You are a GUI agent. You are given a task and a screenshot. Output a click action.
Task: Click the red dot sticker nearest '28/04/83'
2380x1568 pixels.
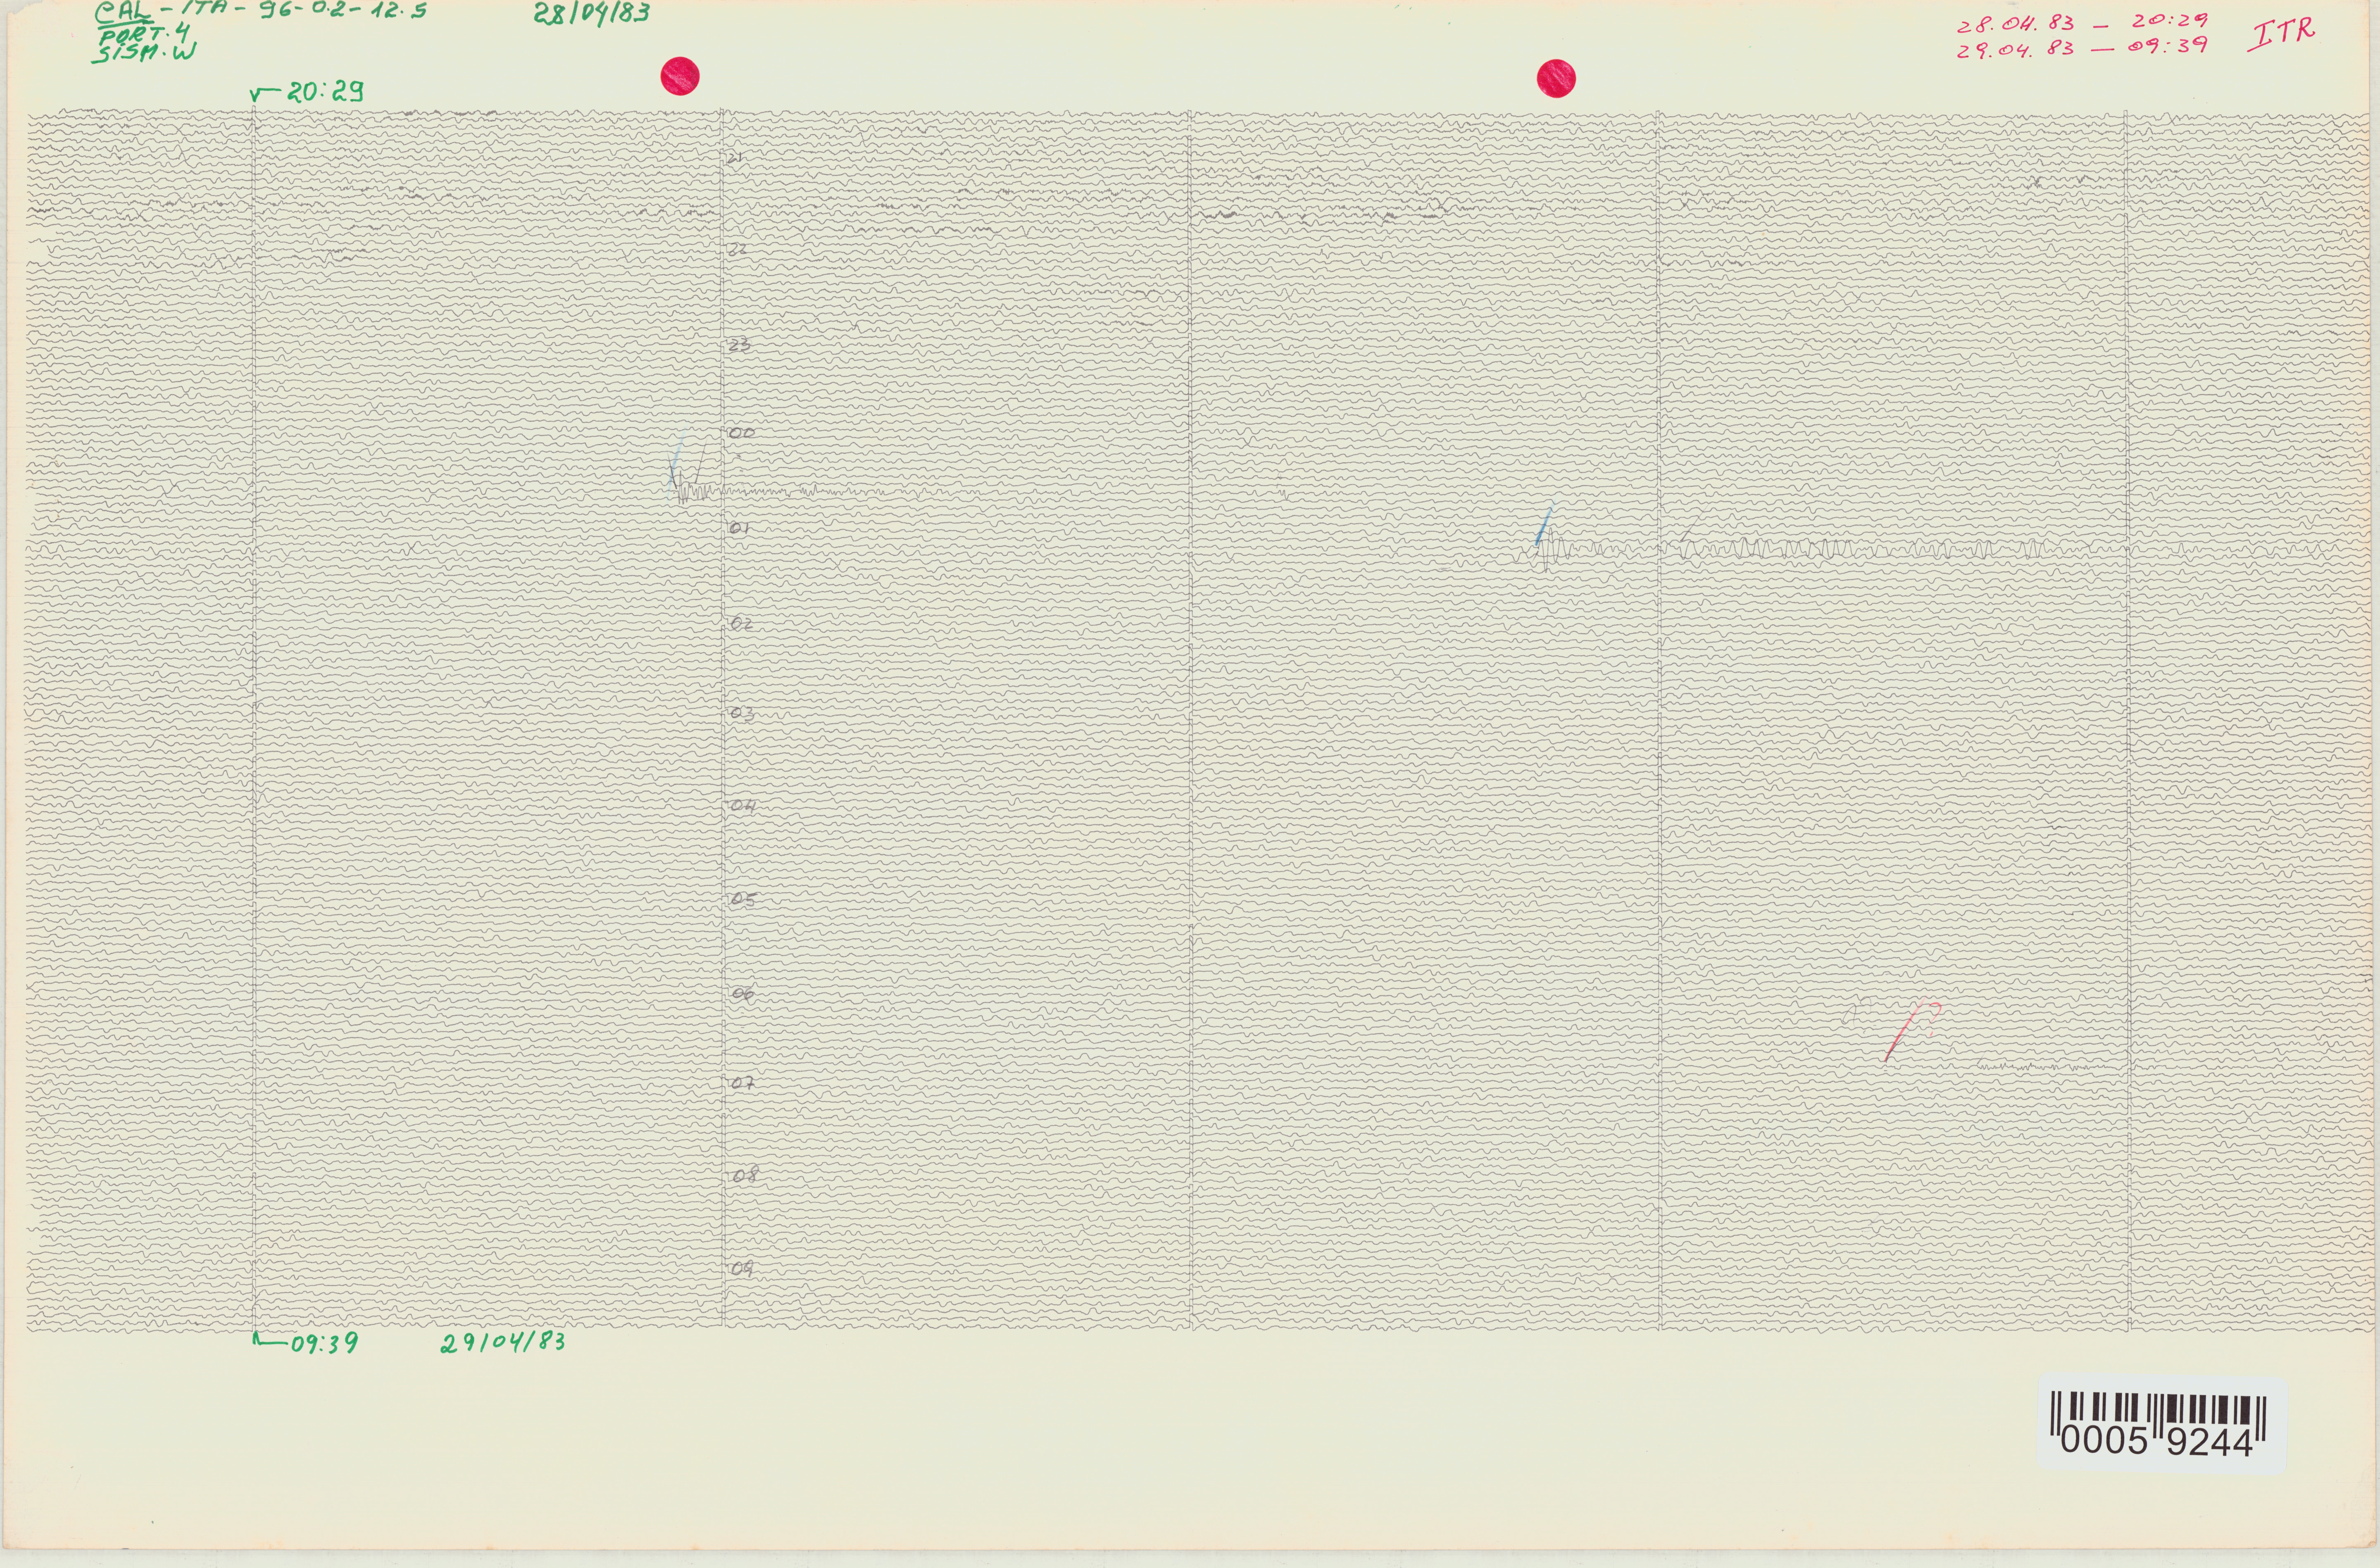point(680,76)
